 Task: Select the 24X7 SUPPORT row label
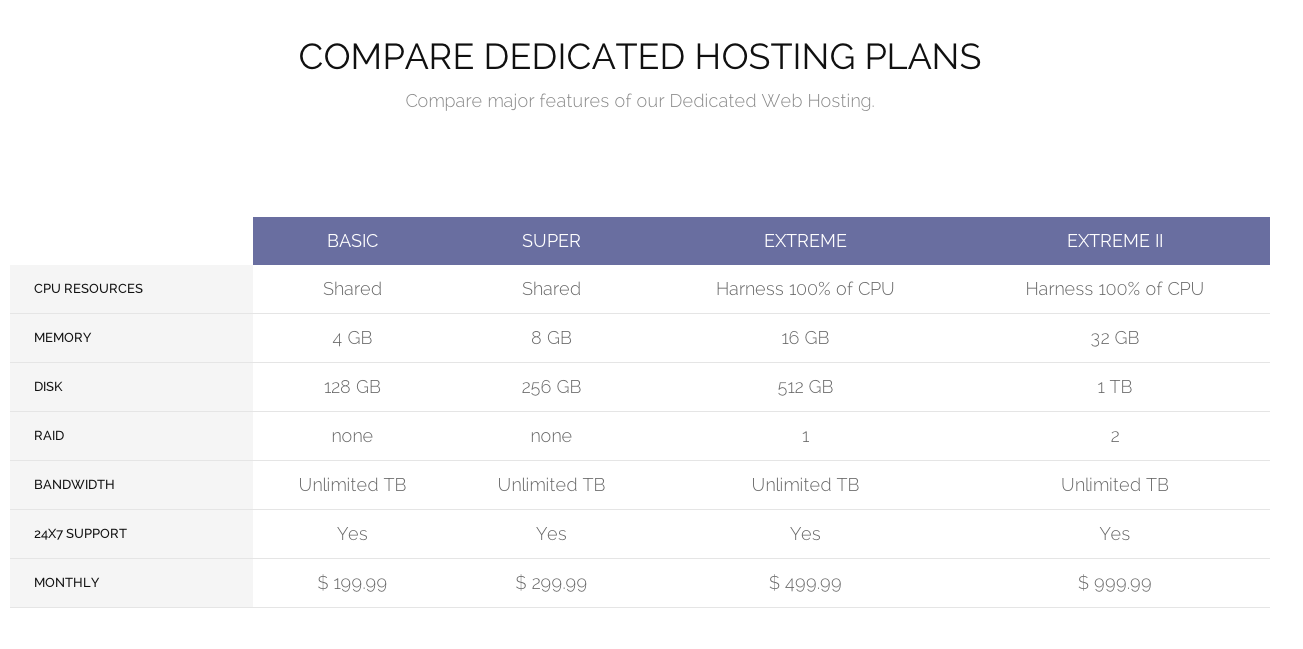tap(80, 534)
